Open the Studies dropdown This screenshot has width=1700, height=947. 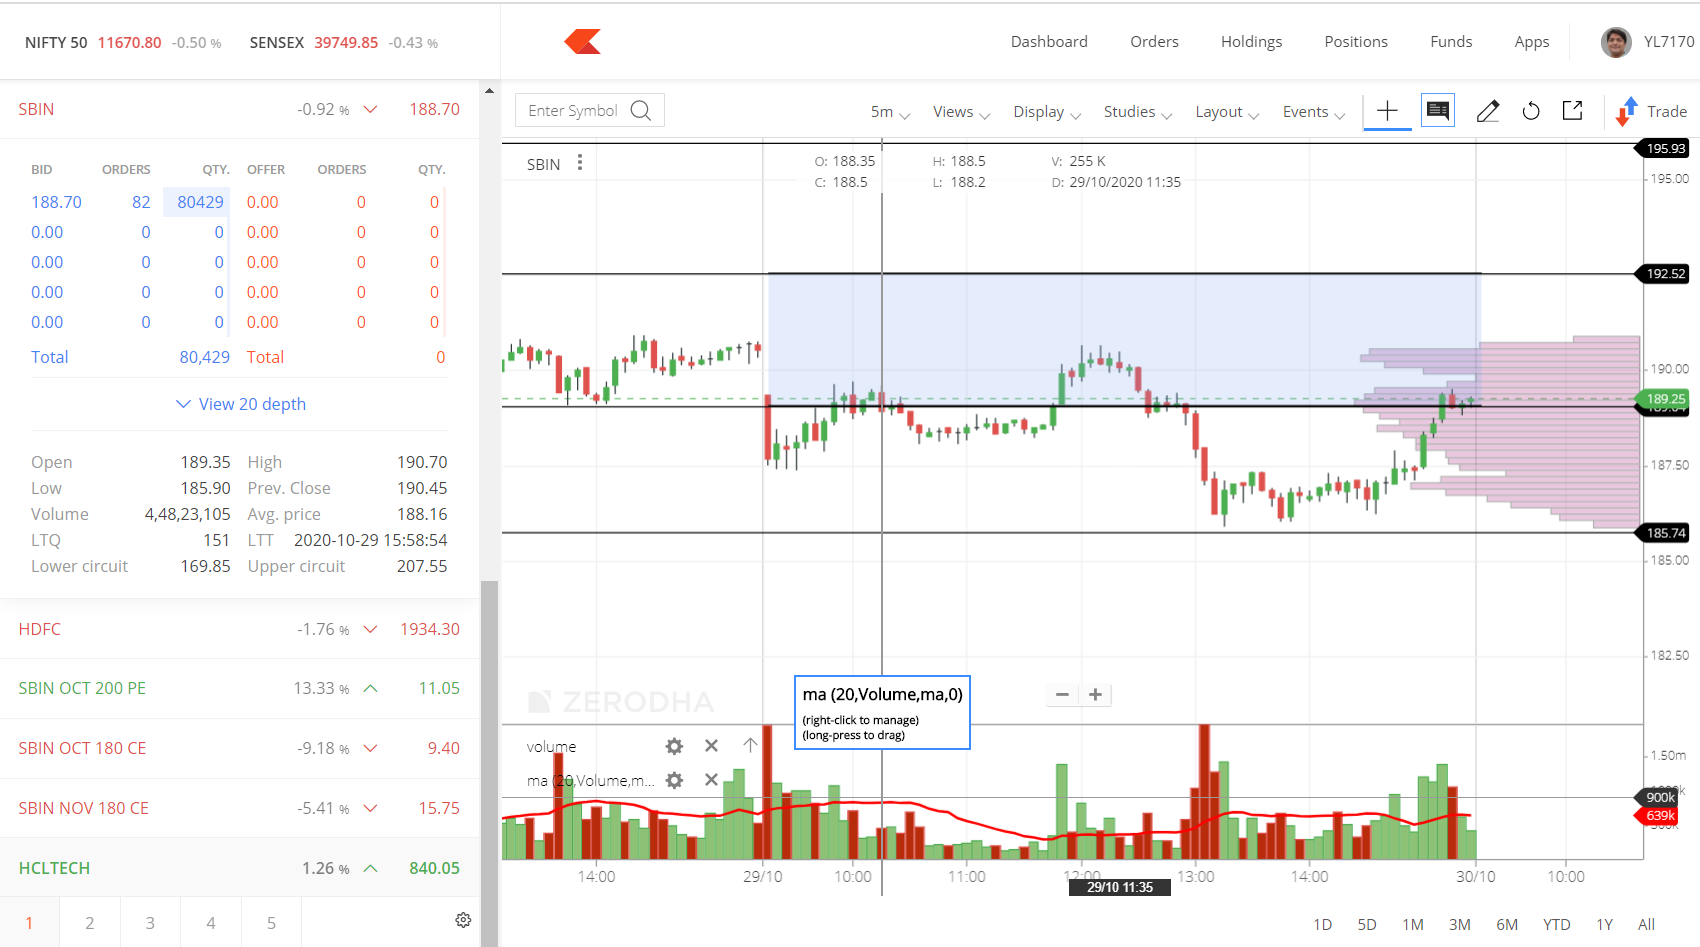click(1138, 112)
